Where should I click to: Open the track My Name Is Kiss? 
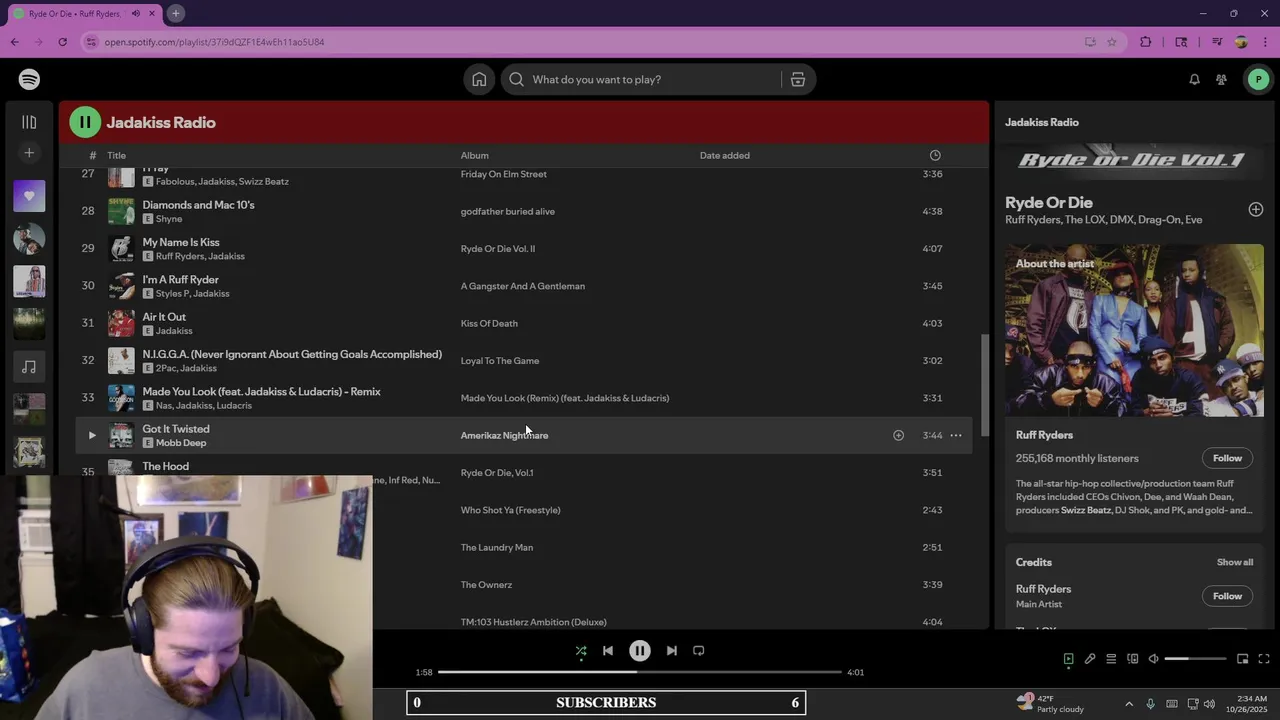(181, 242)
